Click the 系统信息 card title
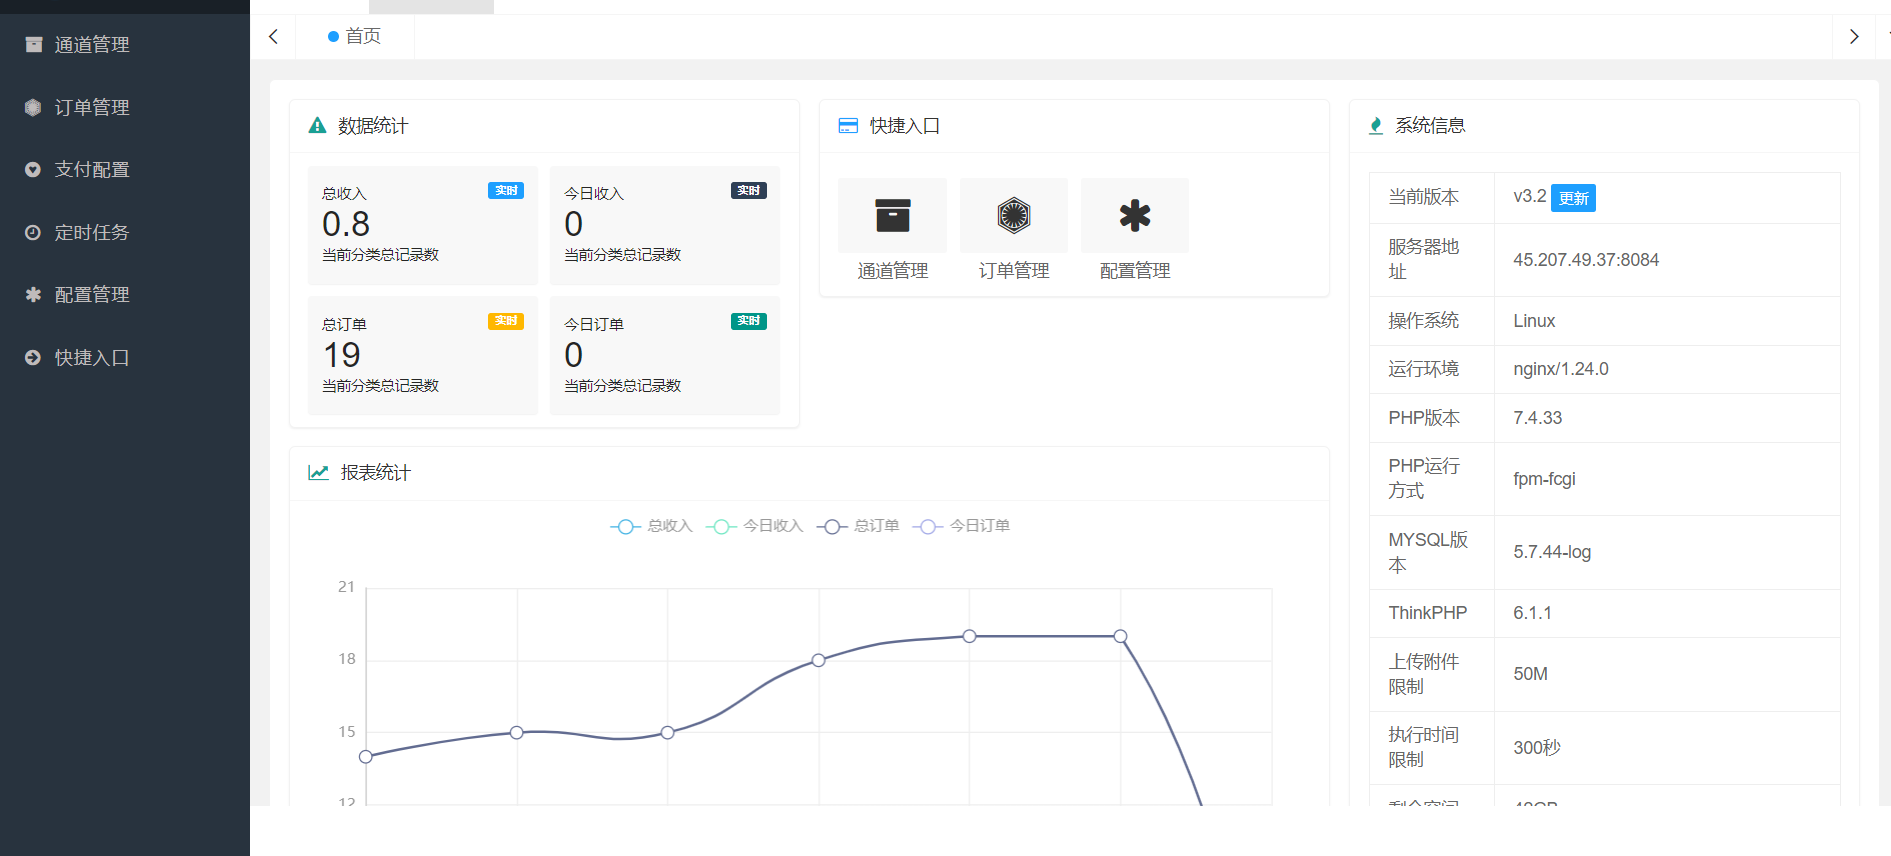This screenshot has height=856, width=1891. click(1431, 126)
